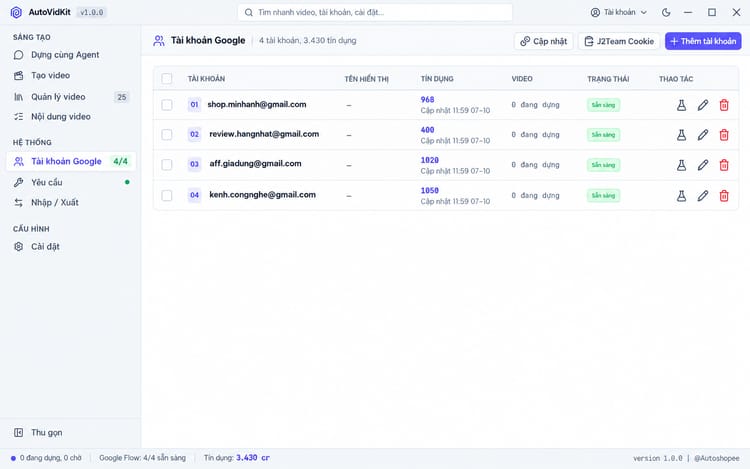Image resolution: width=750 pixels, height=469 pixels.
Task: Click the kenh.congnghe@gmail.com email text
Action: click(263, 195)
